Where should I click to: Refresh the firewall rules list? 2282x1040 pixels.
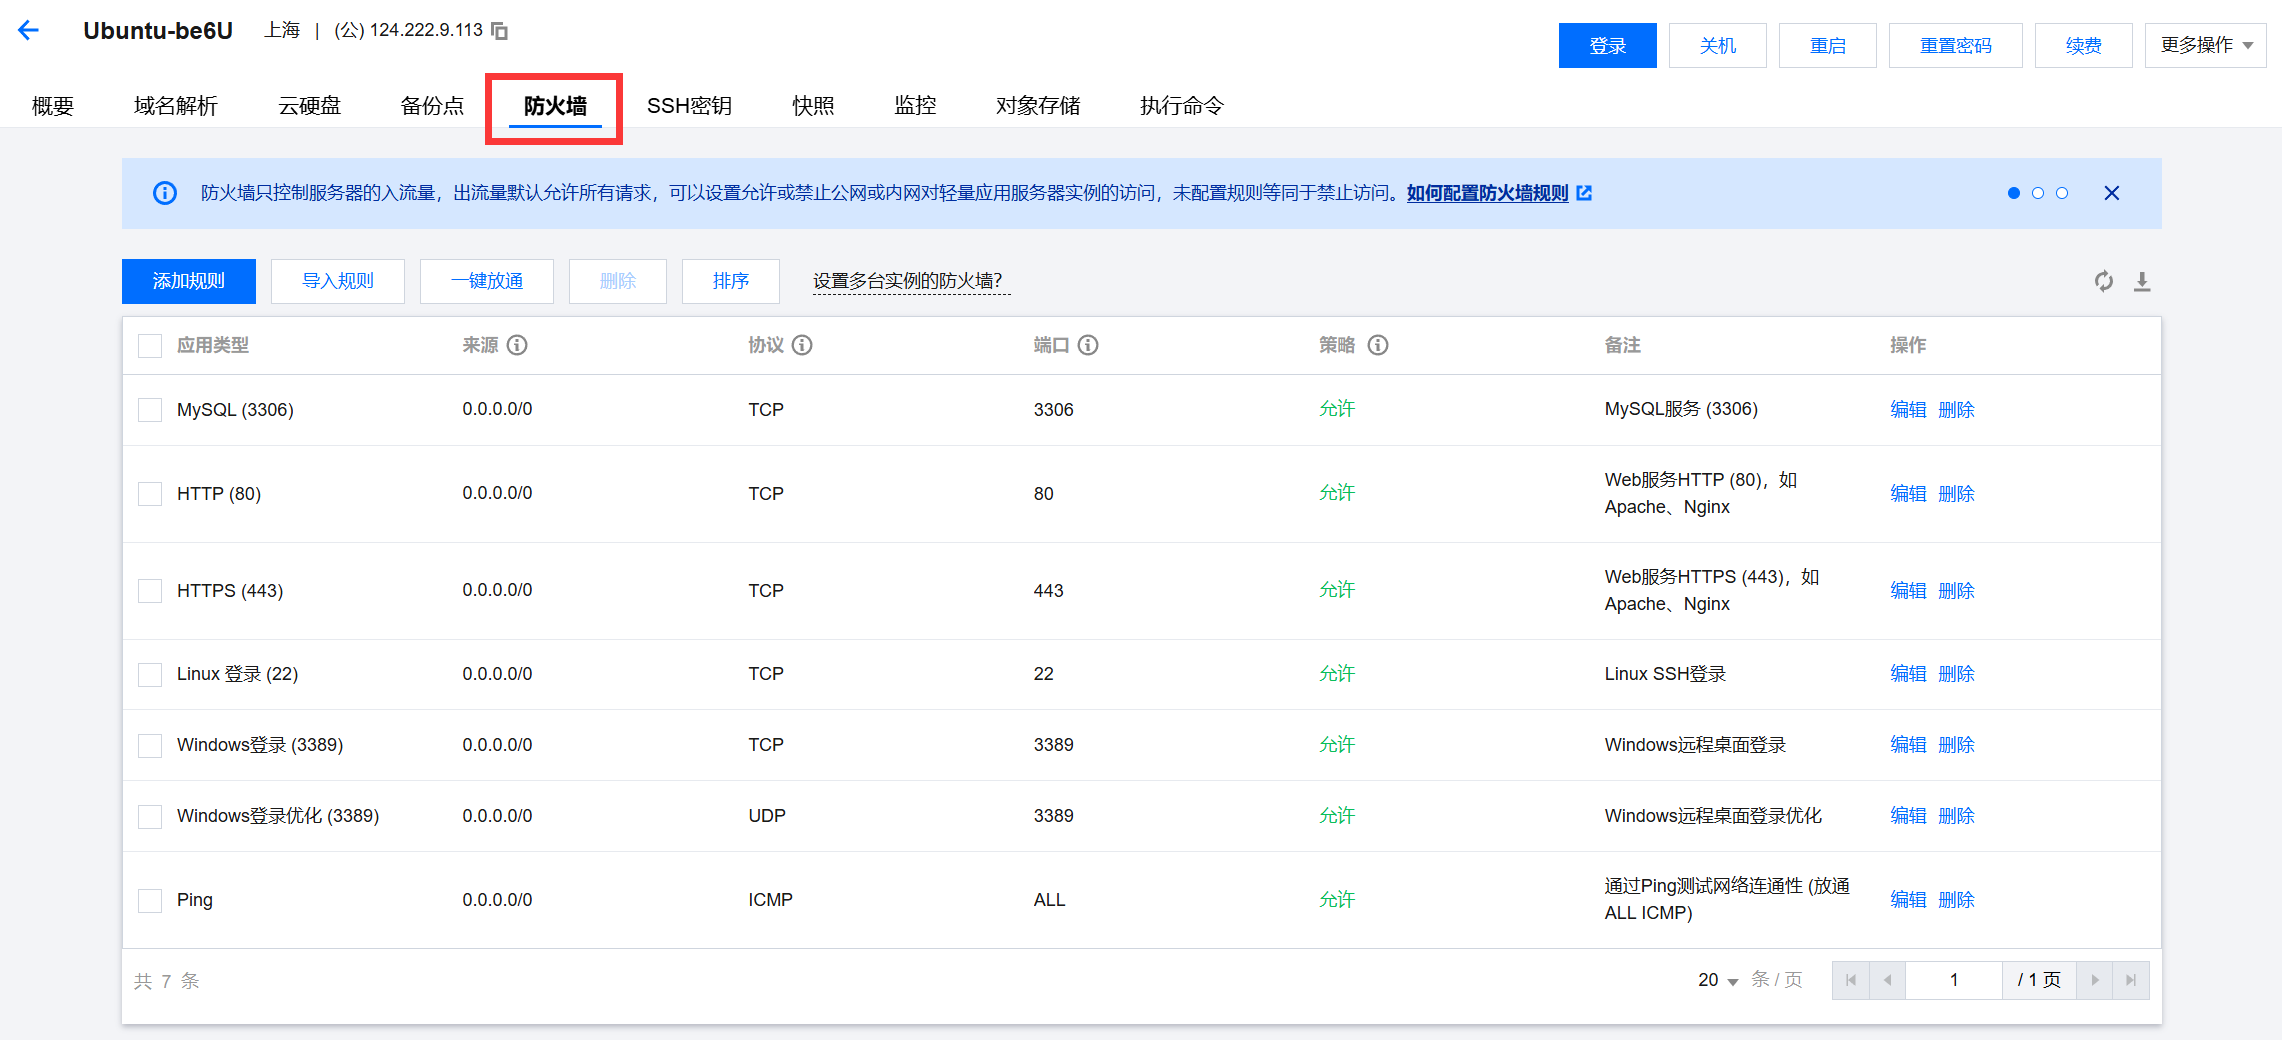(2104, 281)
